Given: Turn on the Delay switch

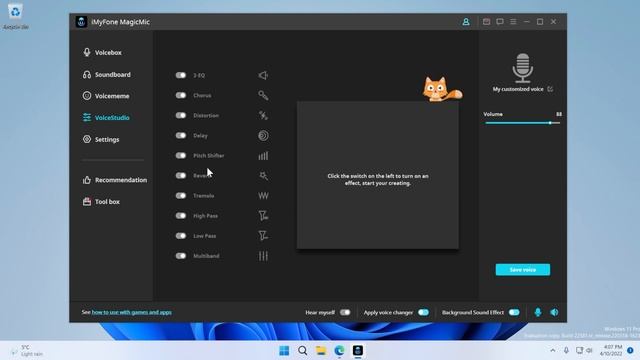Looking at the screenshot, I should tap(181, 136).
